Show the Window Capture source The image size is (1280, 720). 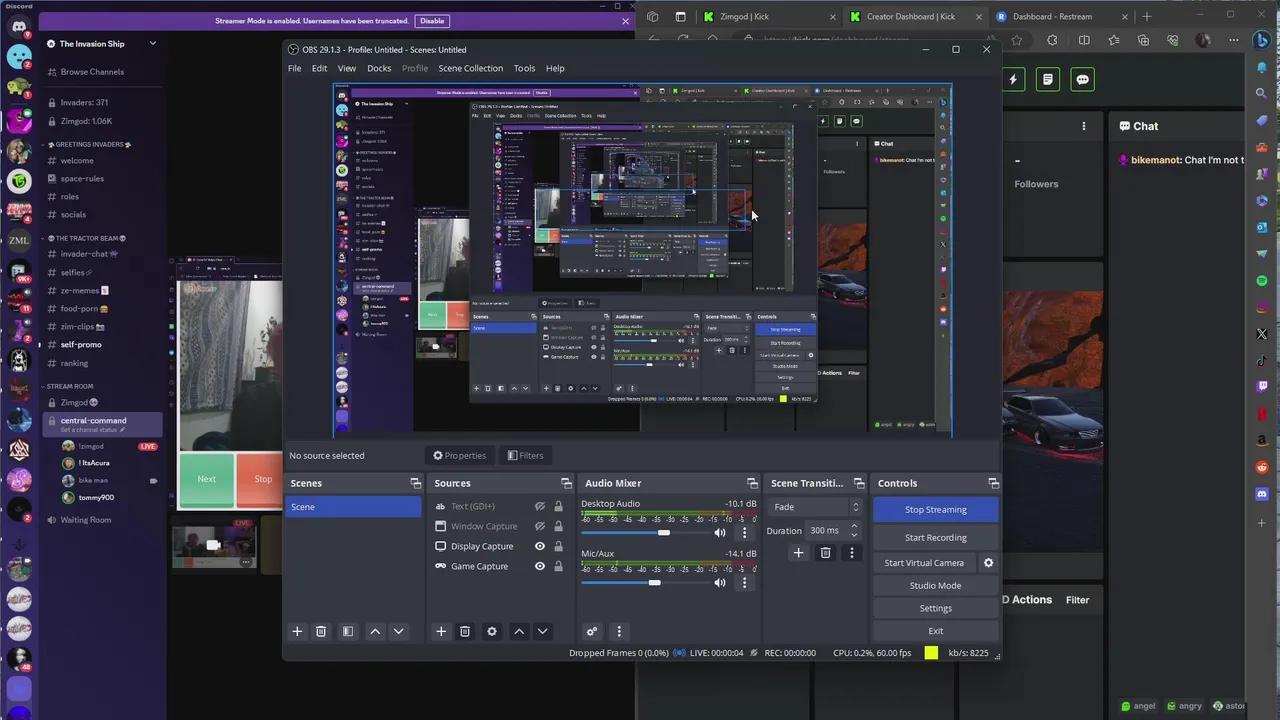(540, 526)
